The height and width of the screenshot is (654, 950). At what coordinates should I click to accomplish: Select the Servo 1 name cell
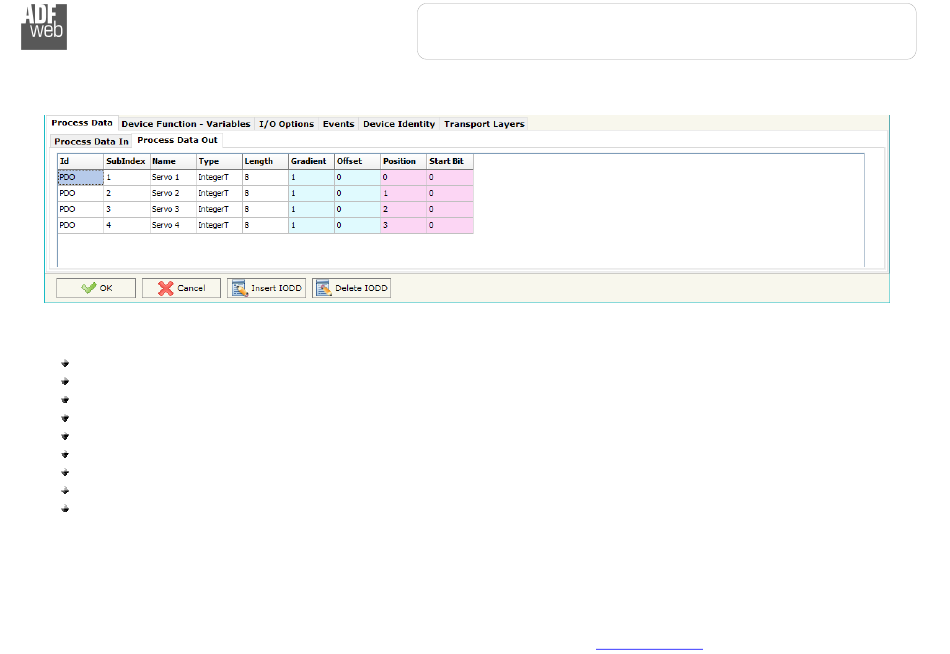pos(172,177)
